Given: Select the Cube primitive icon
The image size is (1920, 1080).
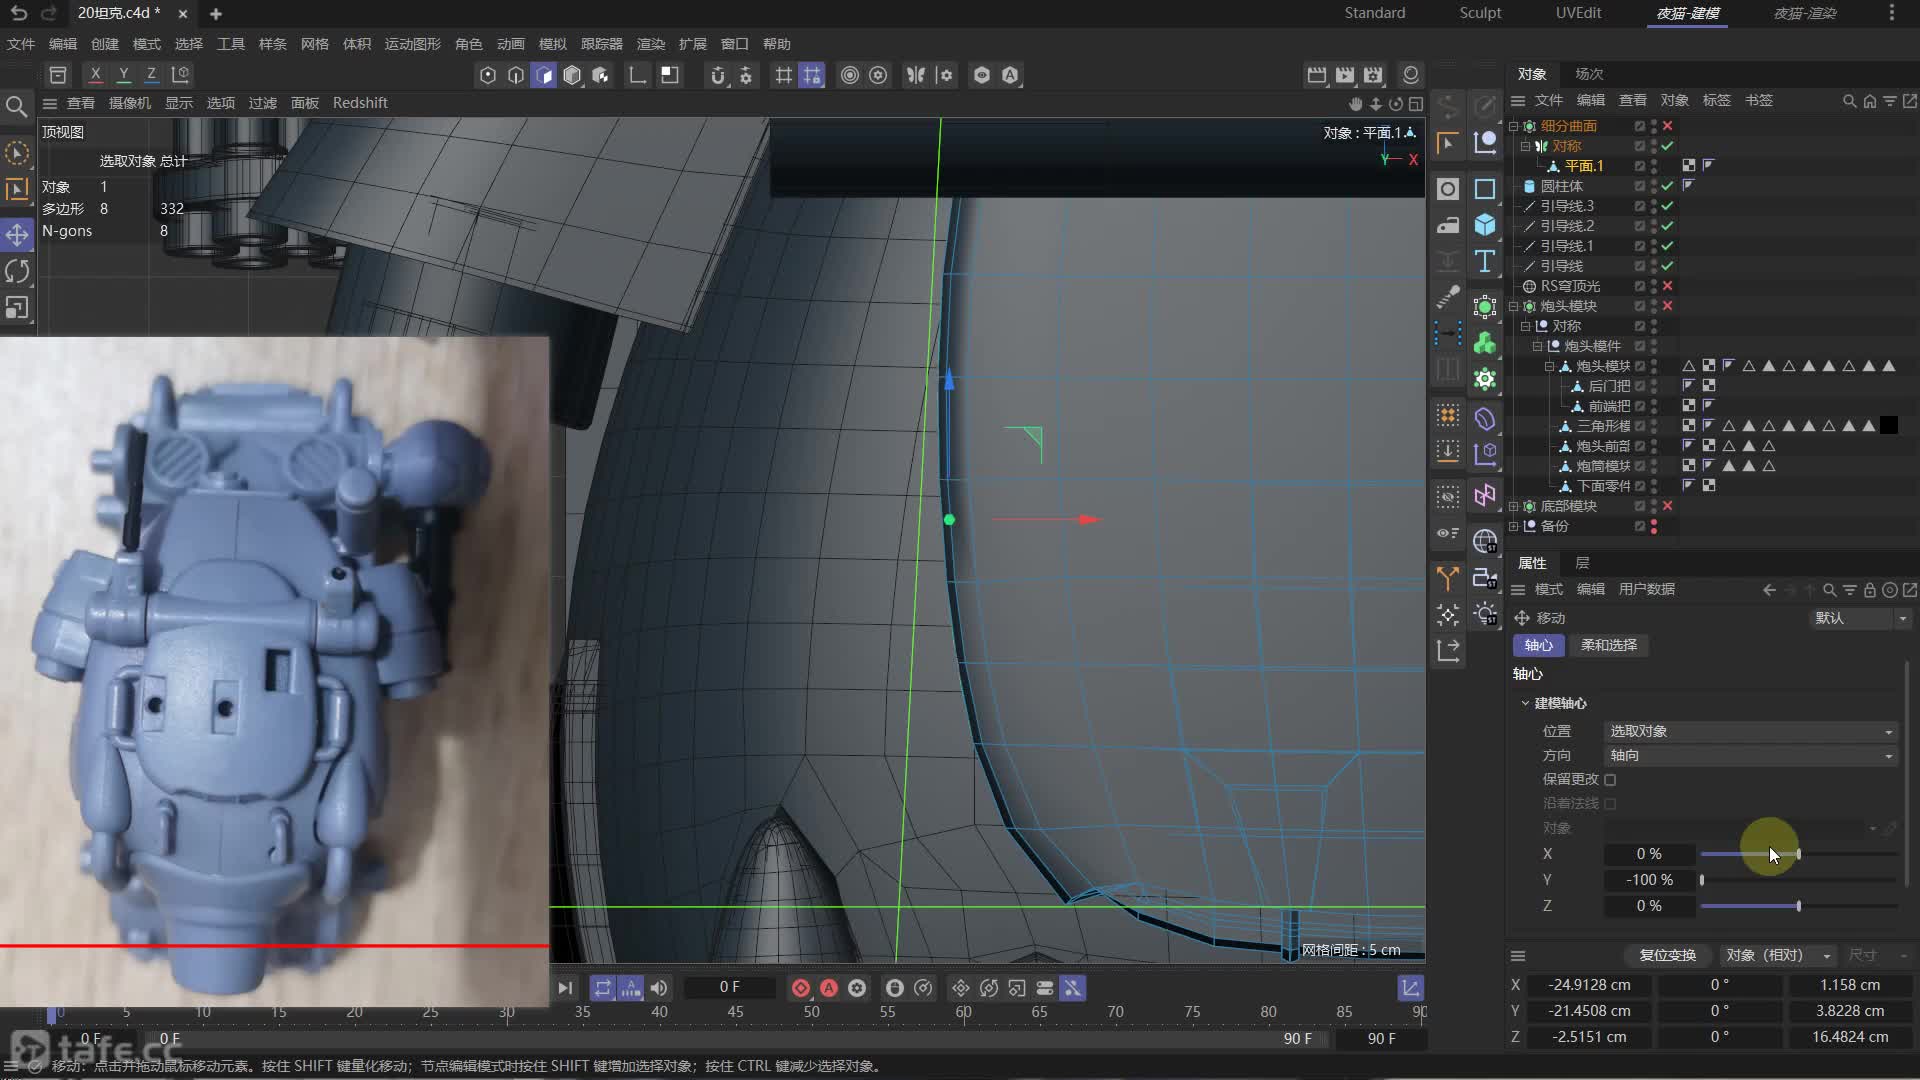Looking at the screenshot, I should click(1485, 225).
